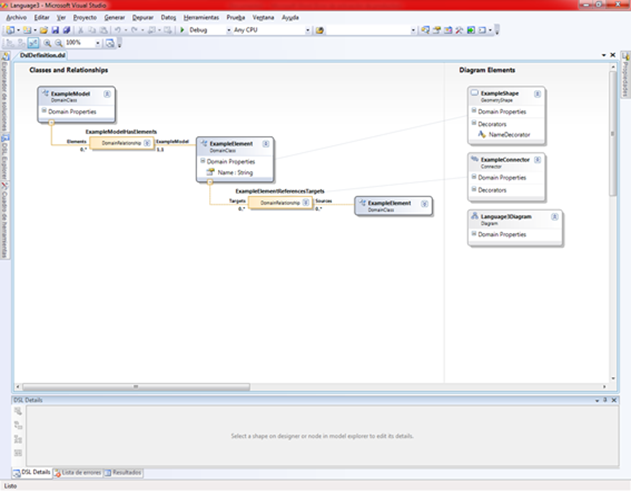Open the Herramientas menu

tap(201, 18)
